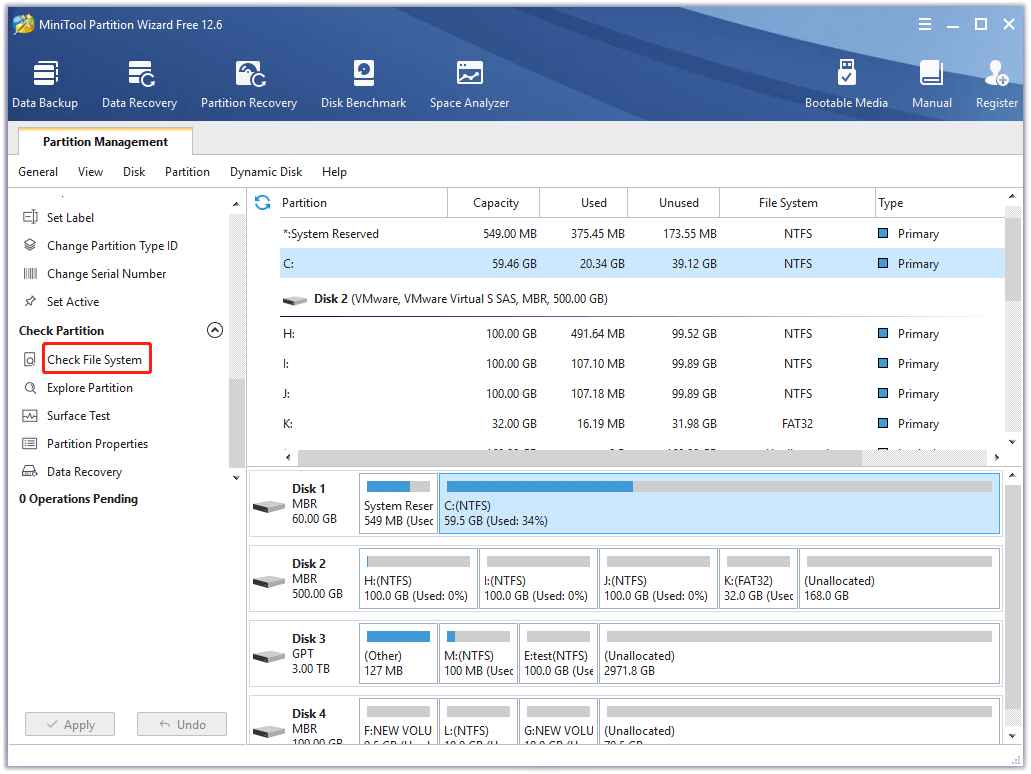Click the Apply button
1031x774 pixels.
point(70,724)
